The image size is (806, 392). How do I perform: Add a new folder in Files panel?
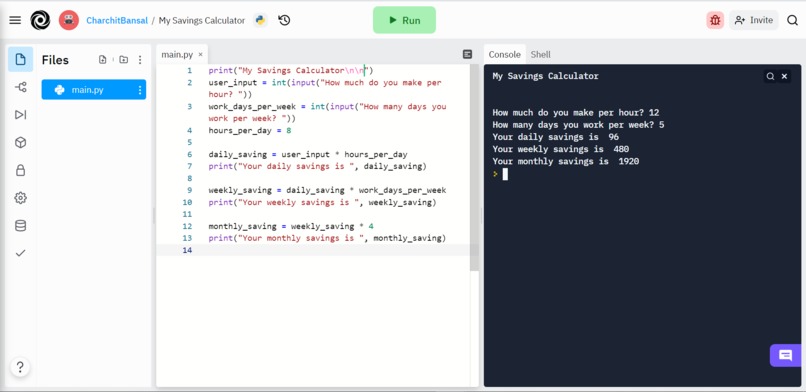point(123,60)
